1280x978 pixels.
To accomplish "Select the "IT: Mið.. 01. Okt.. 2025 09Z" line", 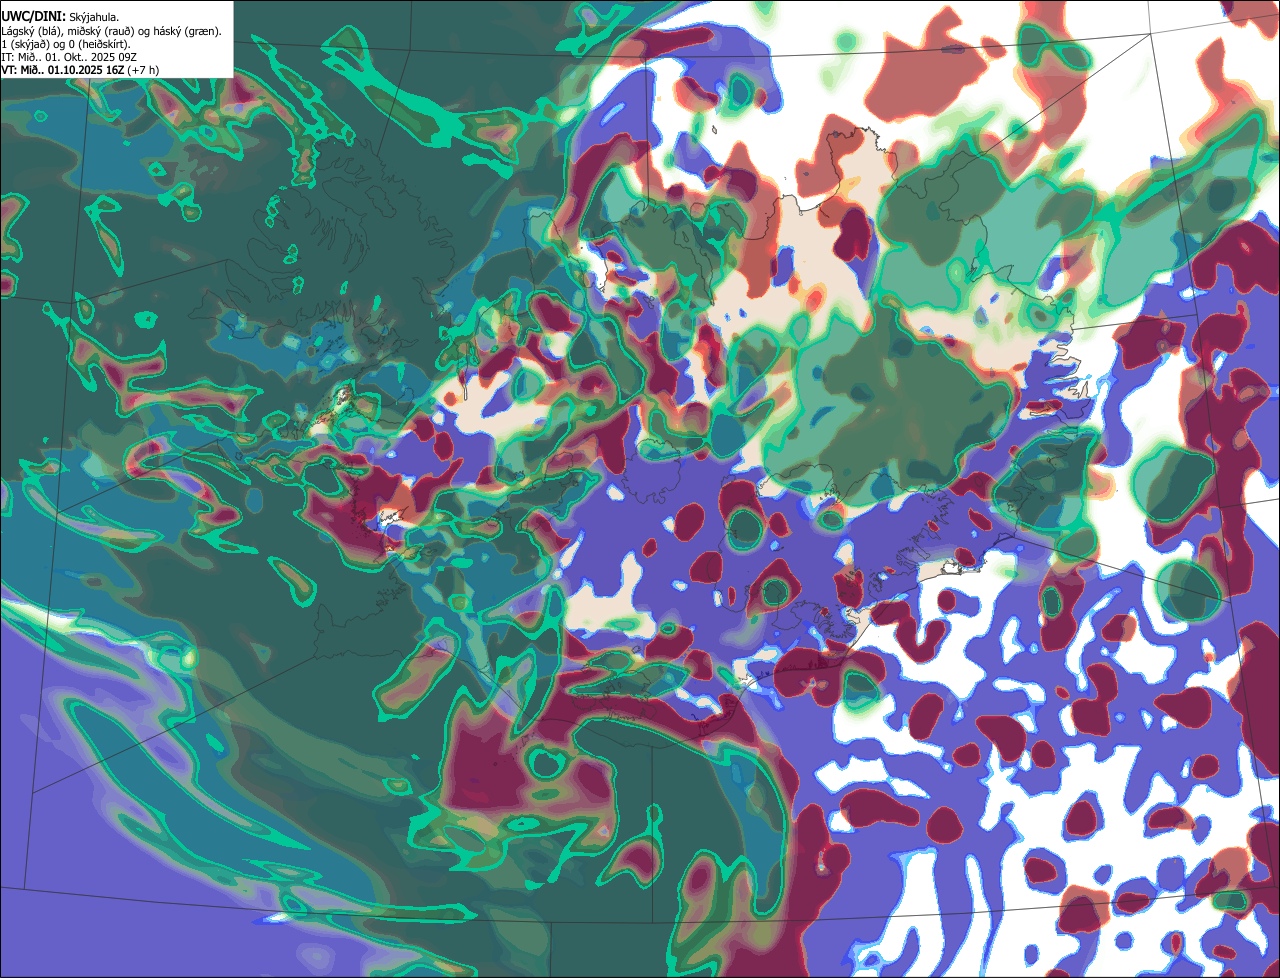I will (69, 57).
